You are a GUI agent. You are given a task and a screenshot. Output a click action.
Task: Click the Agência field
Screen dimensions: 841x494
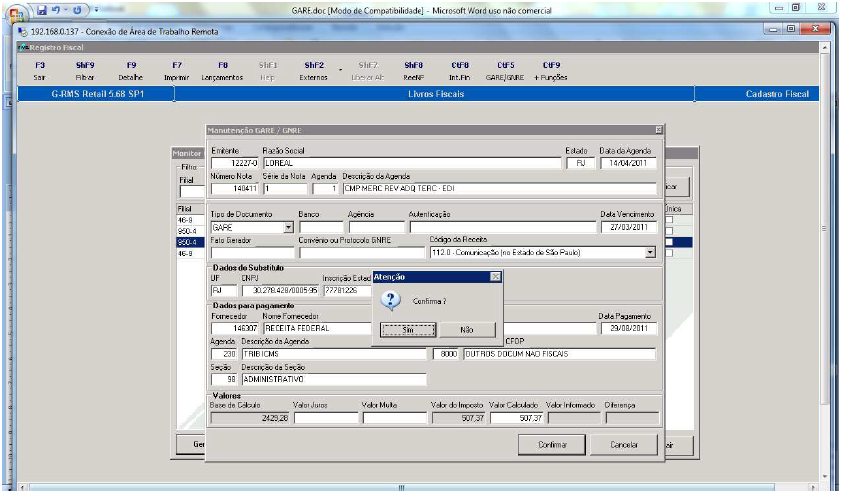[x=376, y=227]
